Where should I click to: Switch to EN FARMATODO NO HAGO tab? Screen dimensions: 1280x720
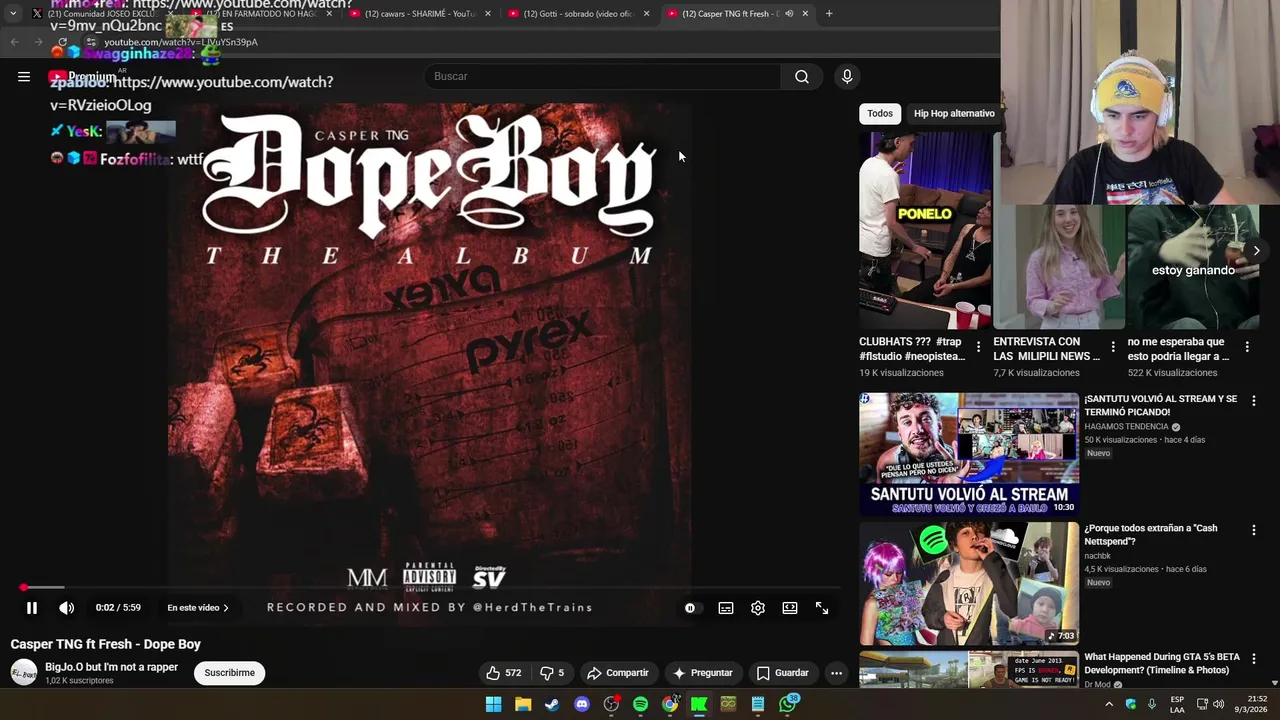[x=262, y=14]
